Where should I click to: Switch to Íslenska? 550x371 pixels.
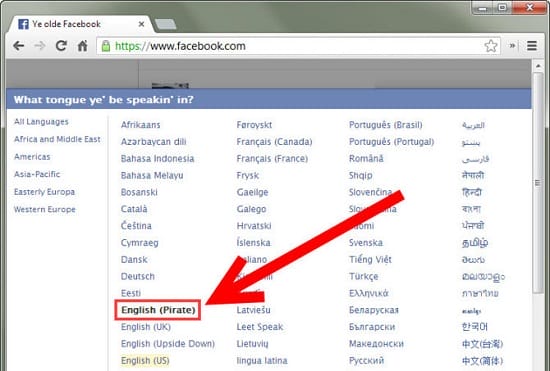254,243
